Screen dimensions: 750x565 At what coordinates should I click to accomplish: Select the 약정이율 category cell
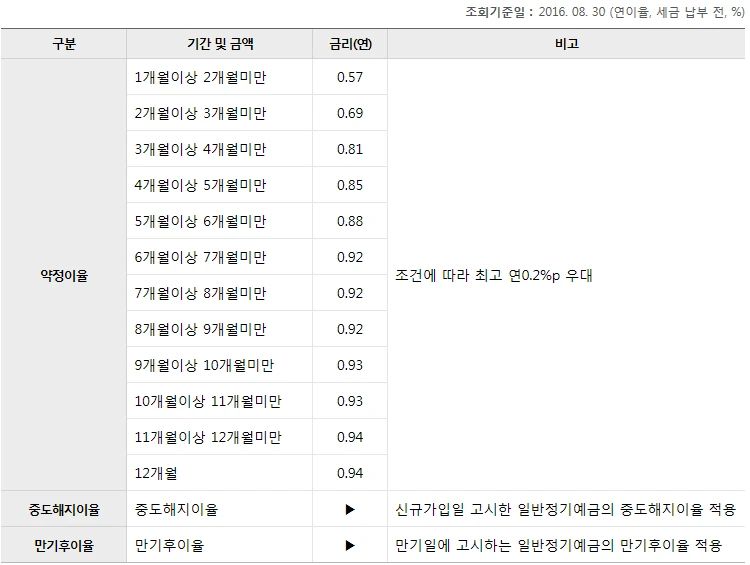(64, 275)
